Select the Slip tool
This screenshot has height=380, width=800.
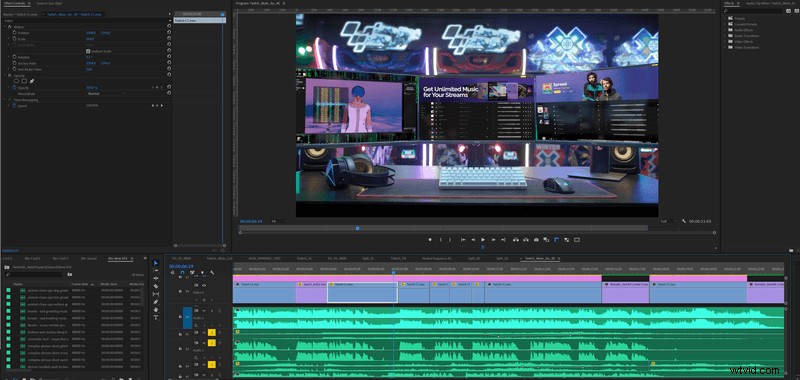[x=156, y=294]
